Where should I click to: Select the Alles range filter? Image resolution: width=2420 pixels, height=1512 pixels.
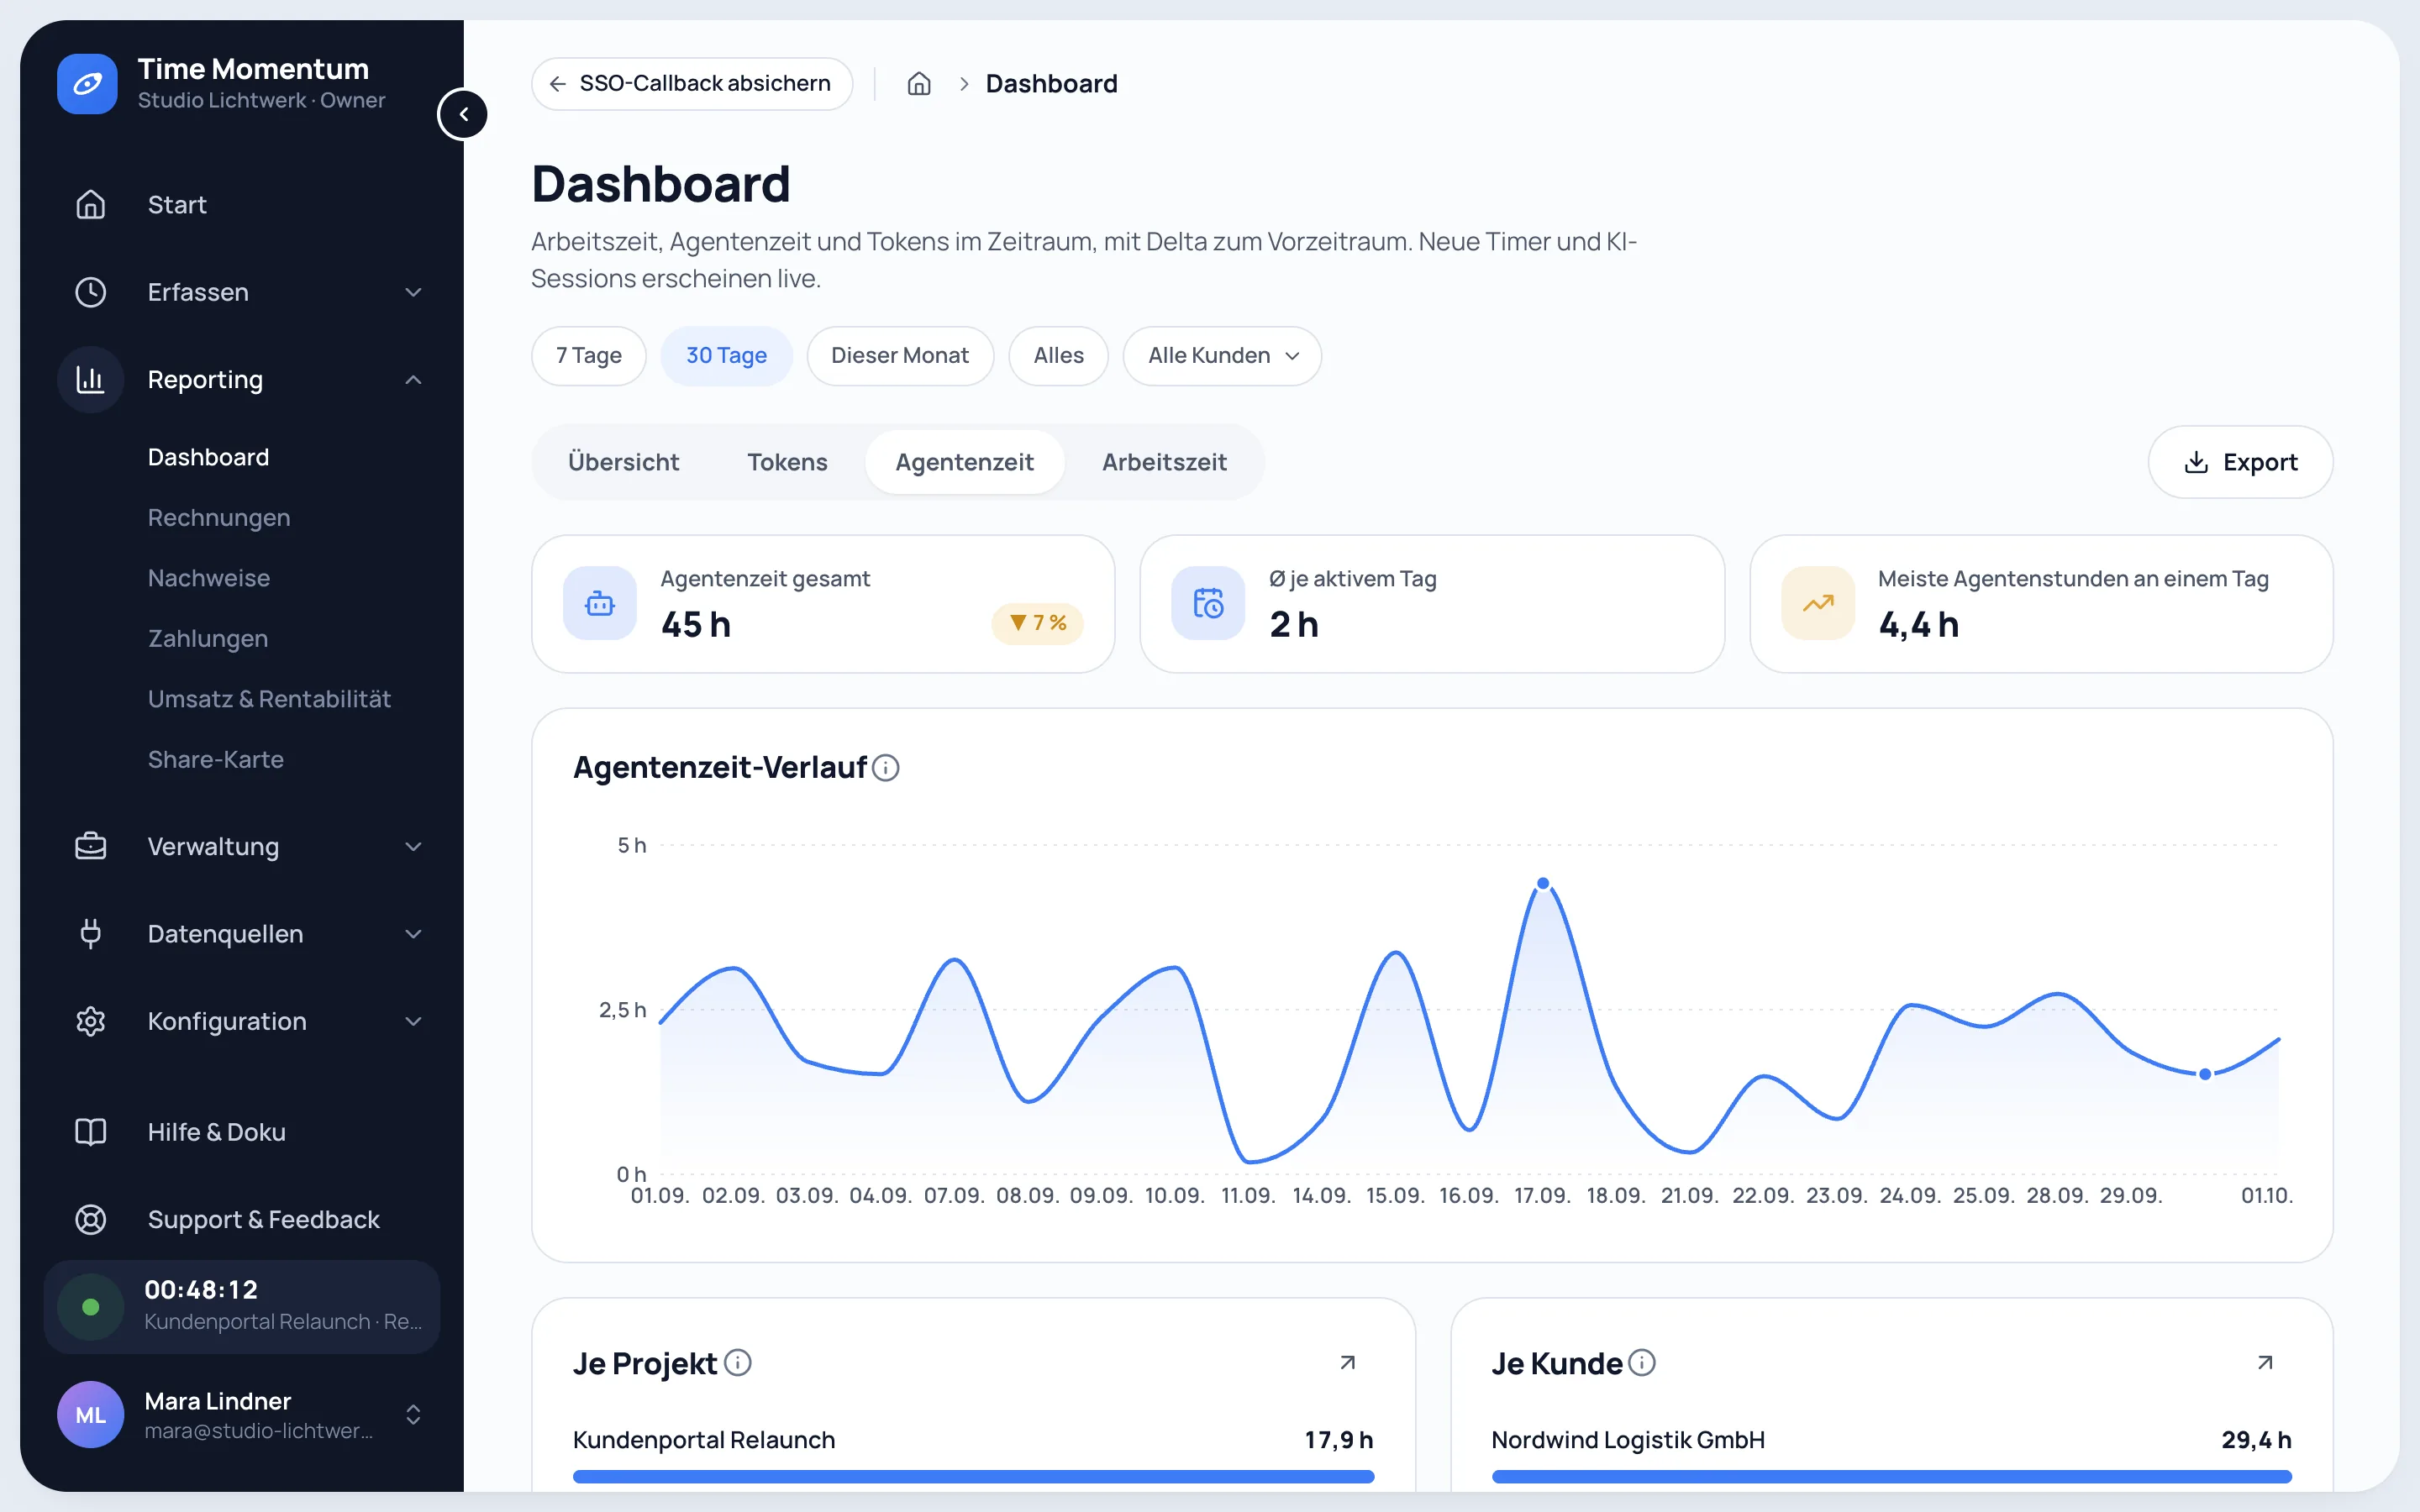1058,355
